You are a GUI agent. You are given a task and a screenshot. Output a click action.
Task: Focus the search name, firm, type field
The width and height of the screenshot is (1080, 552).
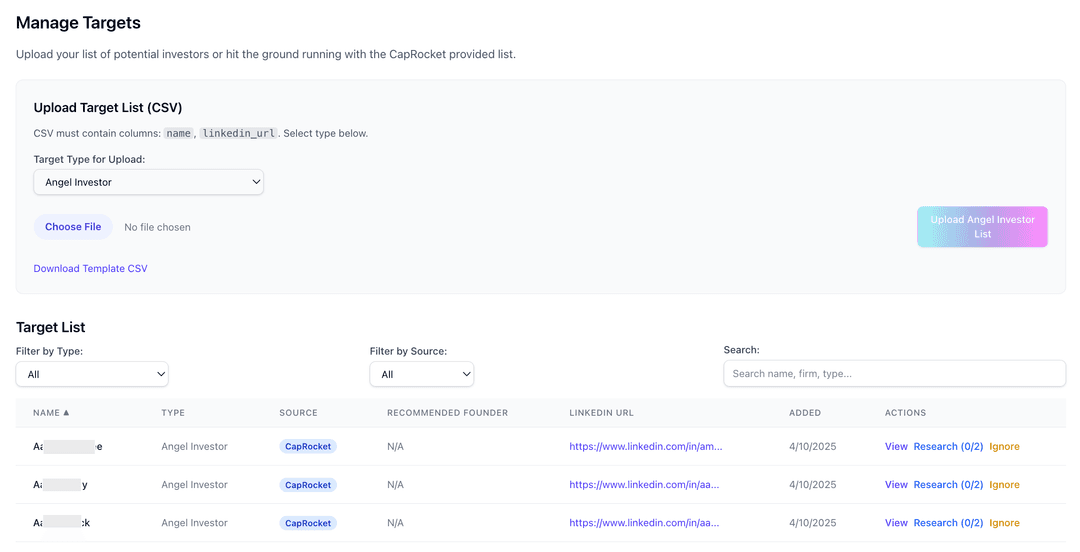click(x=894, y=373)
